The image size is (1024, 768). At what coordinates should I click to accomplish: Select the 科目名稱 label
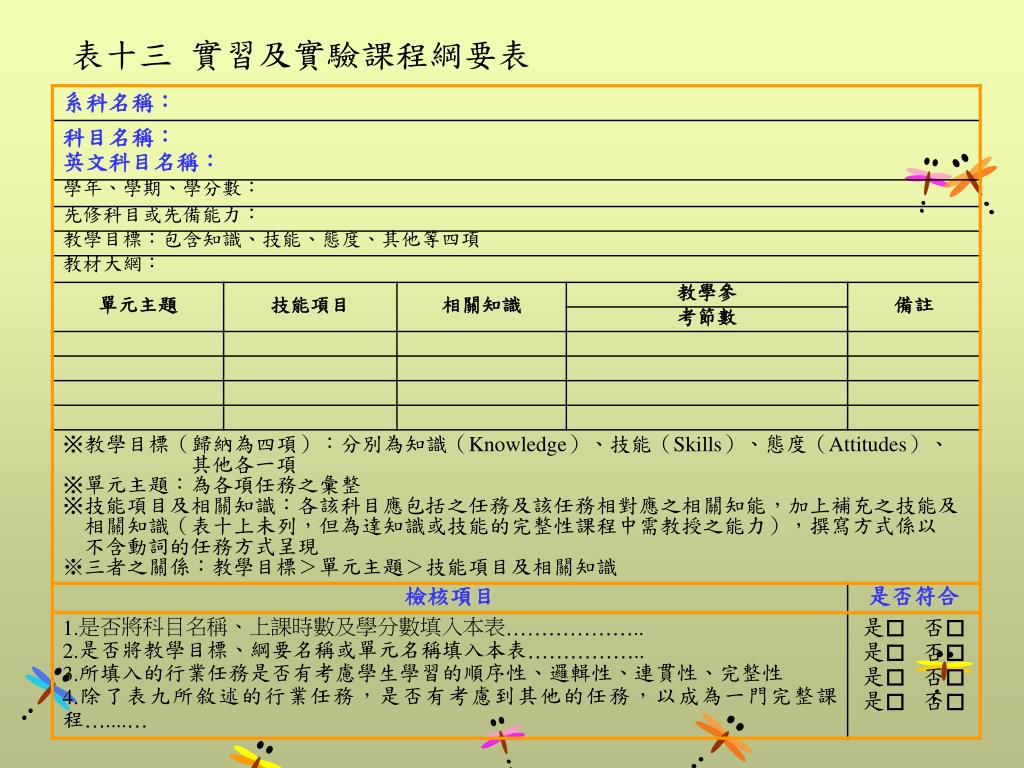pos(117,137)
